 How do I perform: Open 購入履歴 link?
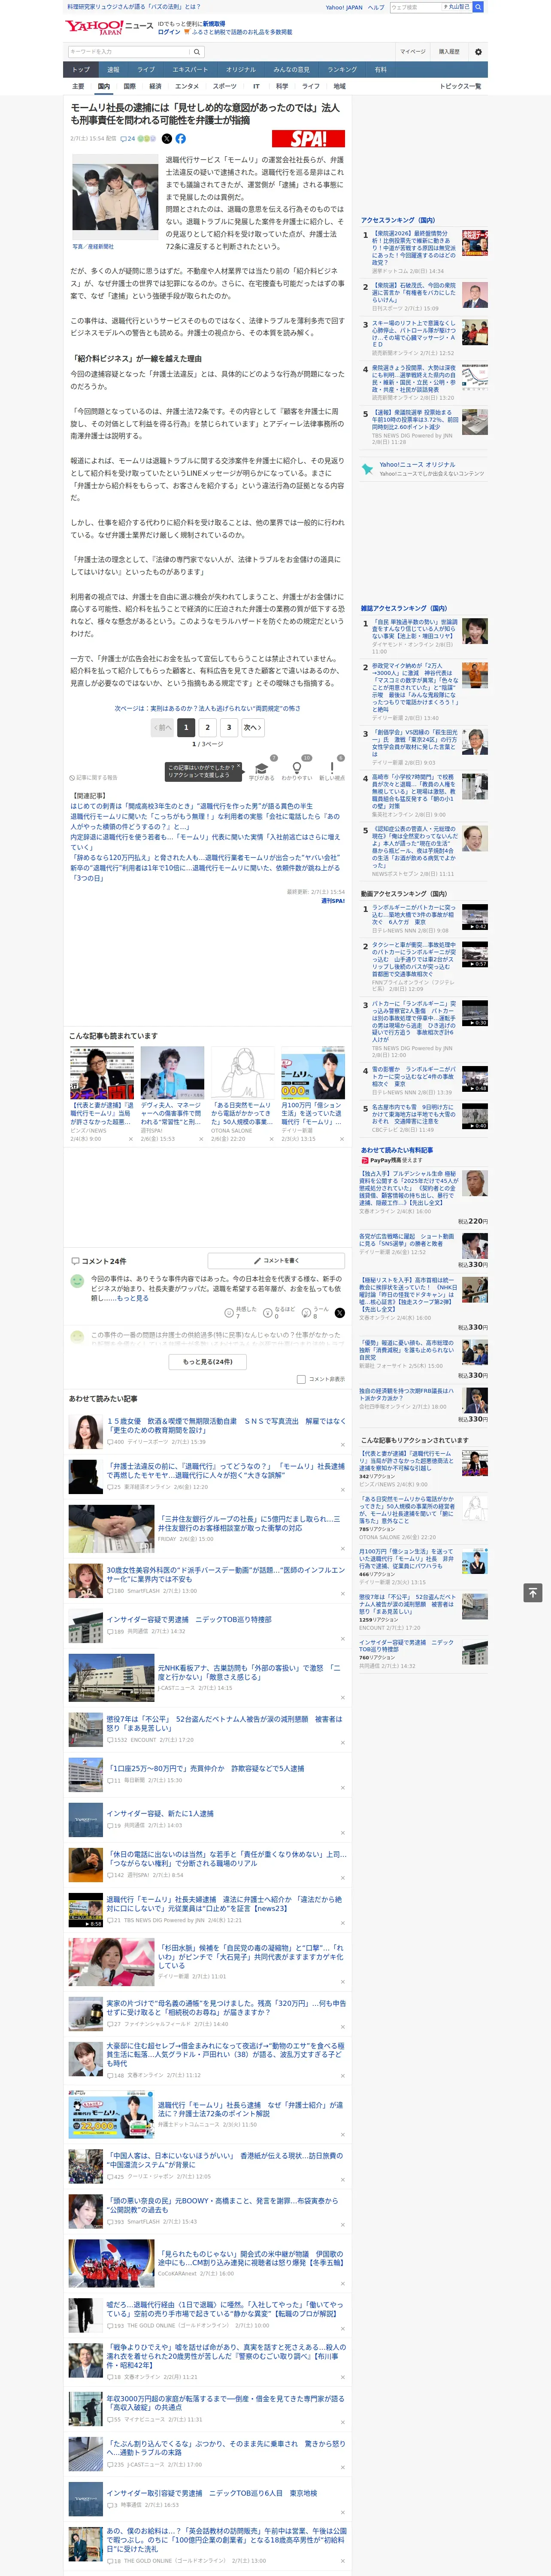pyautogui.click(x=449, y=52)
